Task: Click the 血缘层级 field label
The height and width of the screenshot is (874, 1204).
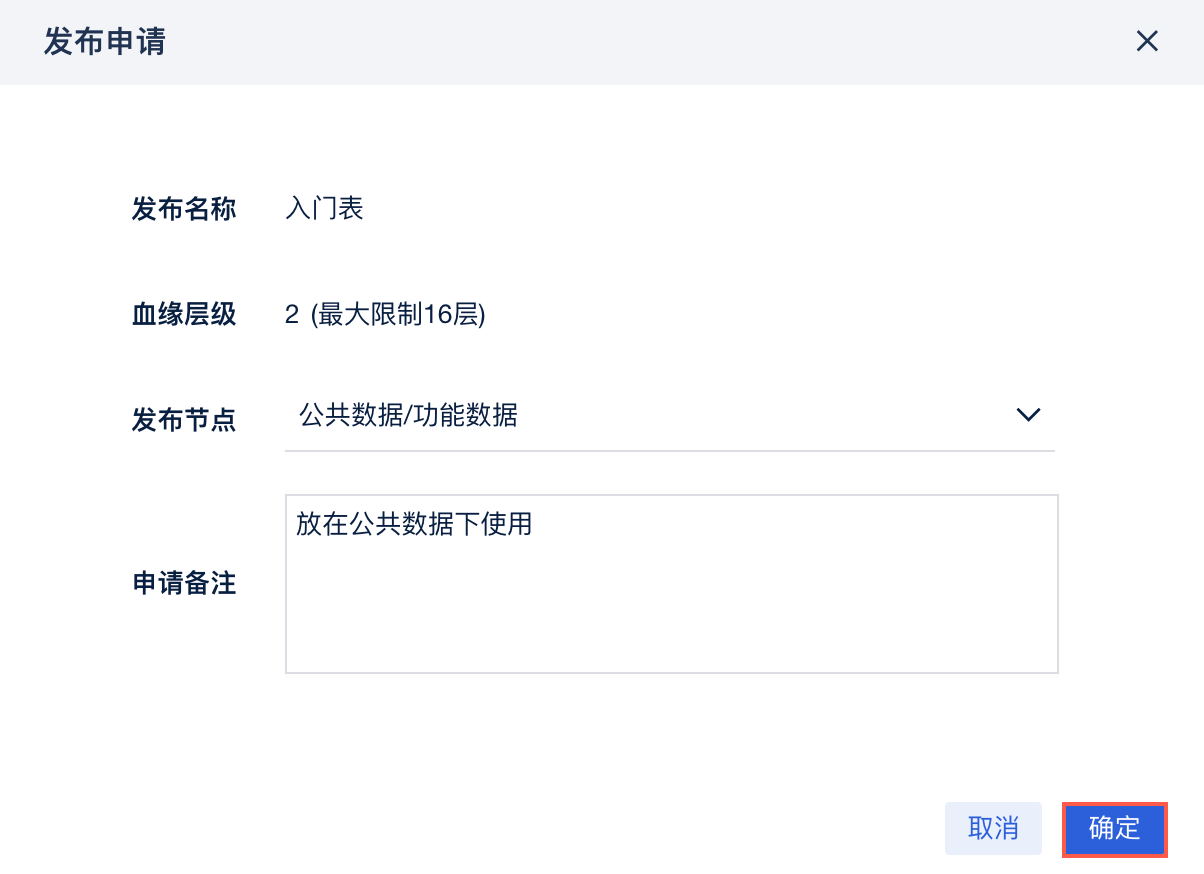Action: 184,315
